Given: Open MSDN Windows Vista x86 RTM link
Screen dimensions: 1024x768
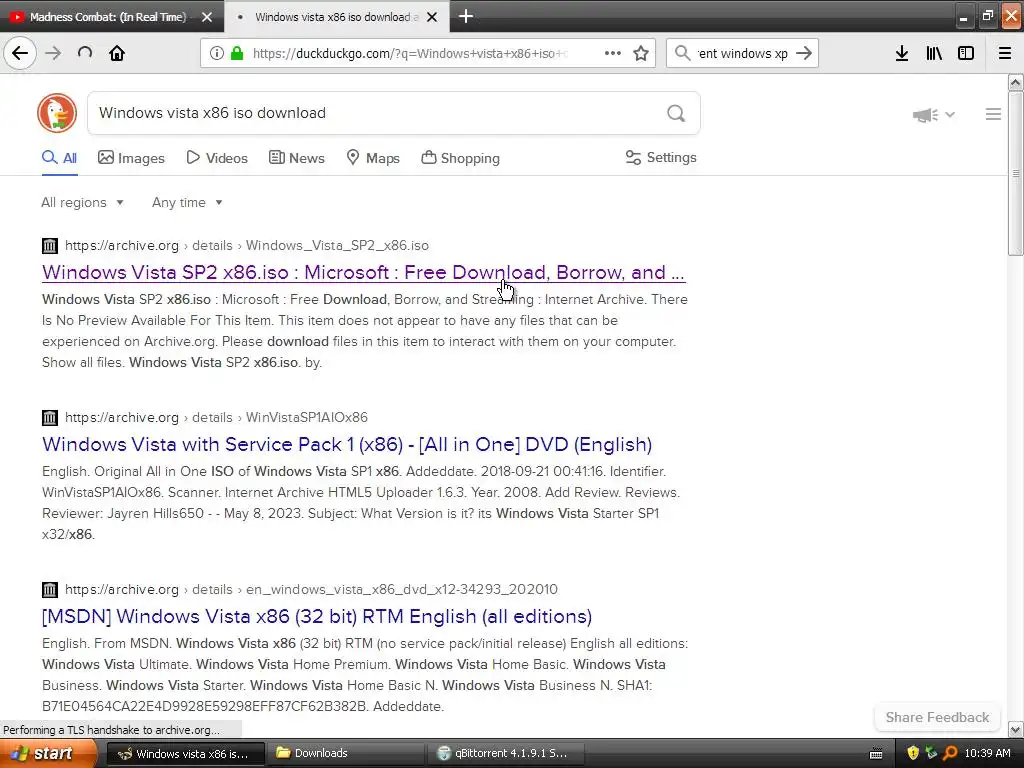Looking at the screenshot, I should click(317, 616).
